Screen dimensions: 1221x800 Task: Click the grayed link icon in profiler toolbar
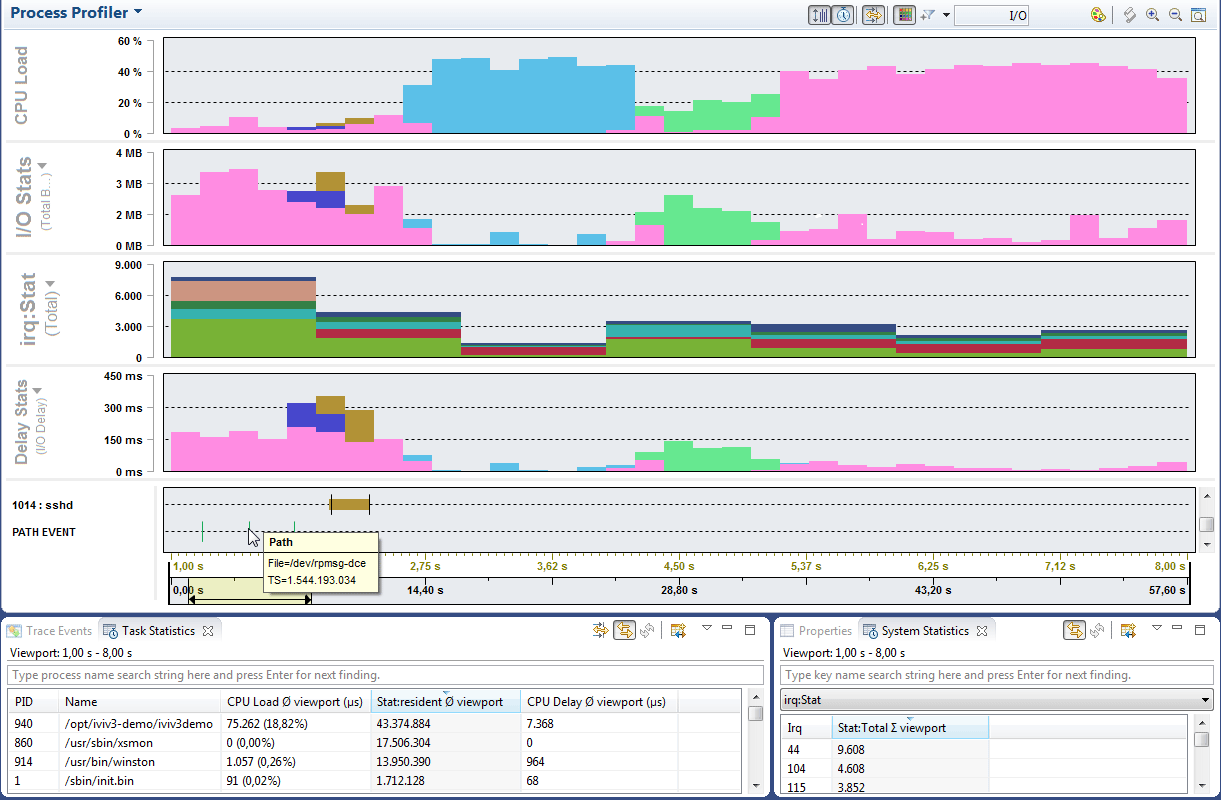(1130, 15)
